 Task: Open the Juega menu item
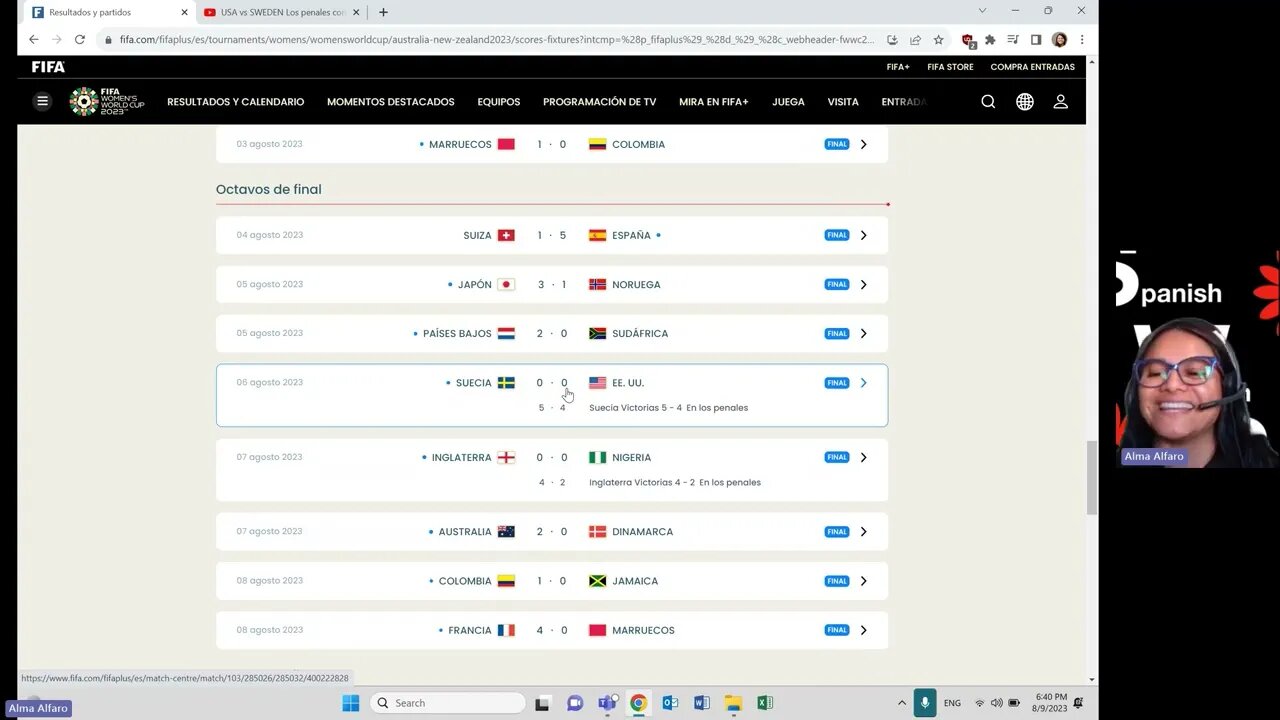pyautogui.click(x=788, y=102)
